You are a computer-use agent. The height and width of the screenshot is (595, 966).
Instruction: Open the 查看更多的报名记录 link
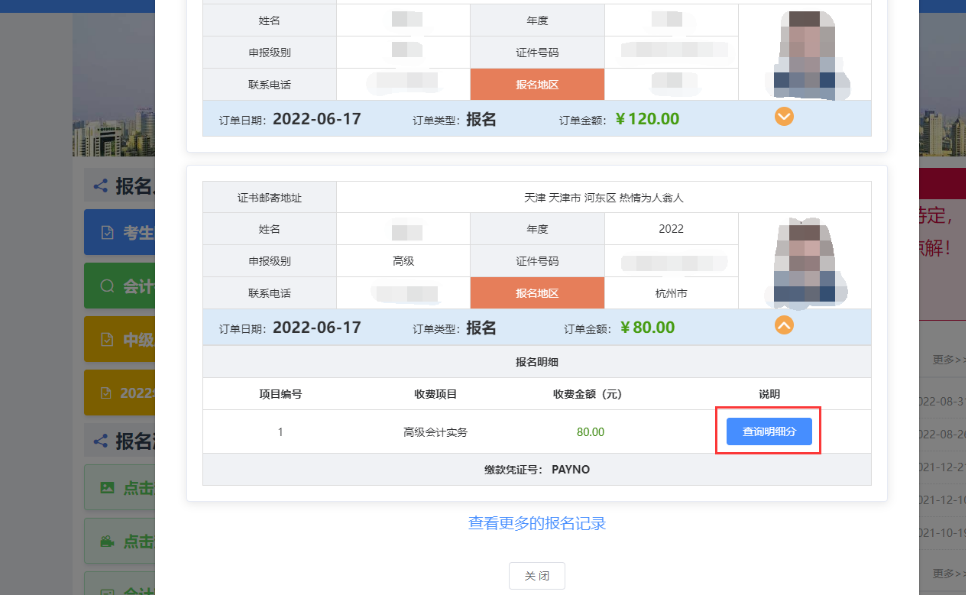click(x=537, y=523)
